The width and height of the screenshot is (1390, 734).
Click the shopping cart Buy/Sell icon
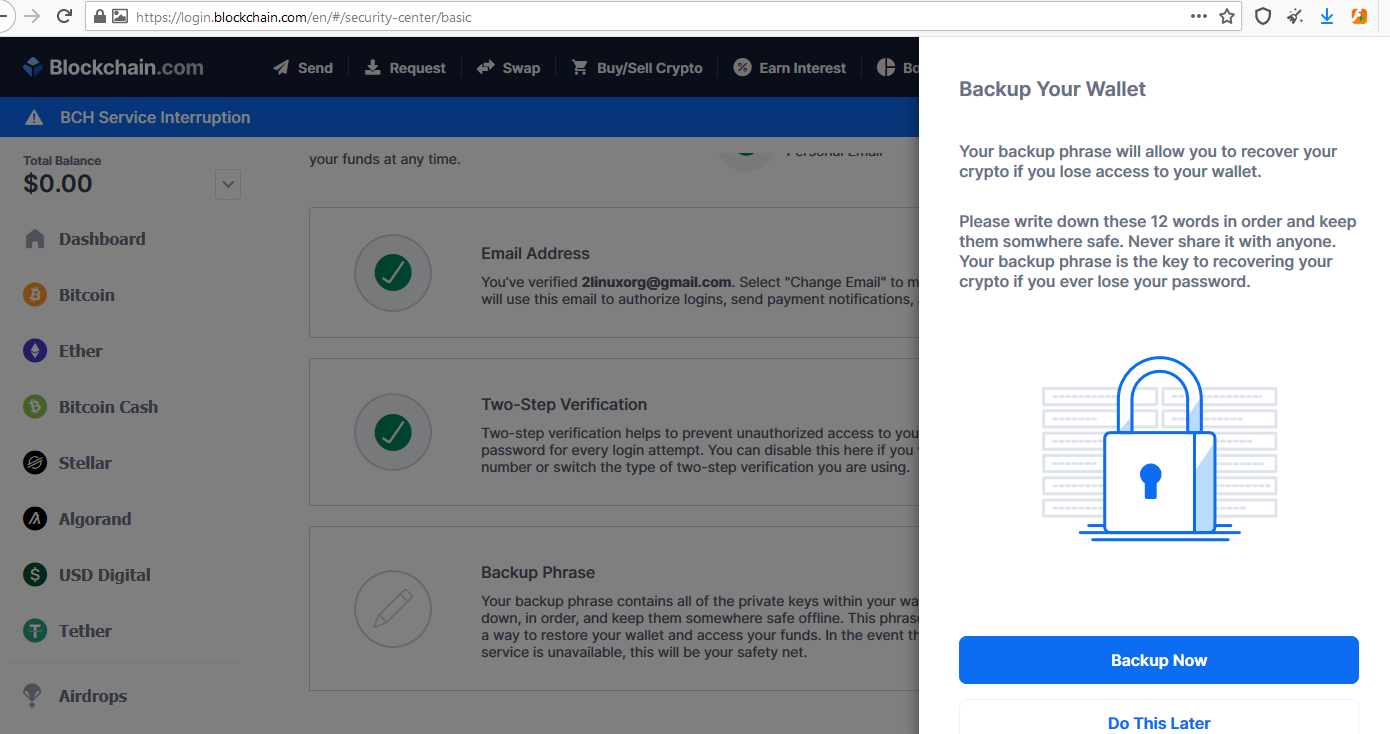pos(580,68)
